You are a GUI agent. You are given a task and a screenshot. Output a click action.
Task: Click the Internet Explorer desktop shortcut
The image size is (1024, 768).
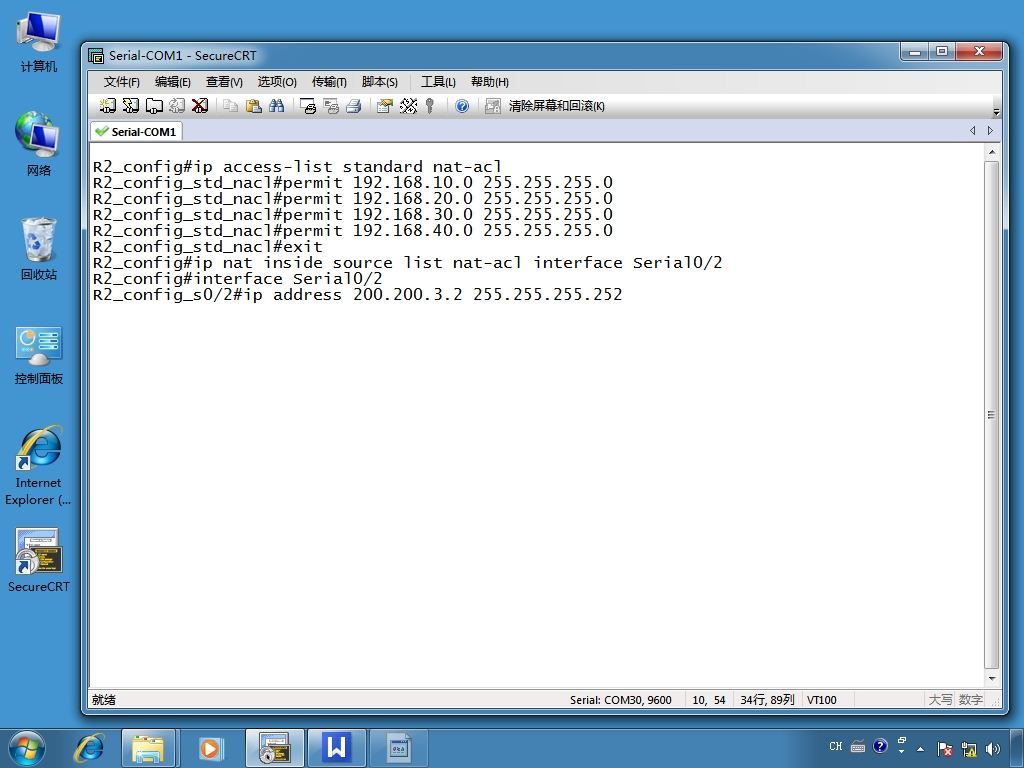pyautogui.click(x=39, y=466)
